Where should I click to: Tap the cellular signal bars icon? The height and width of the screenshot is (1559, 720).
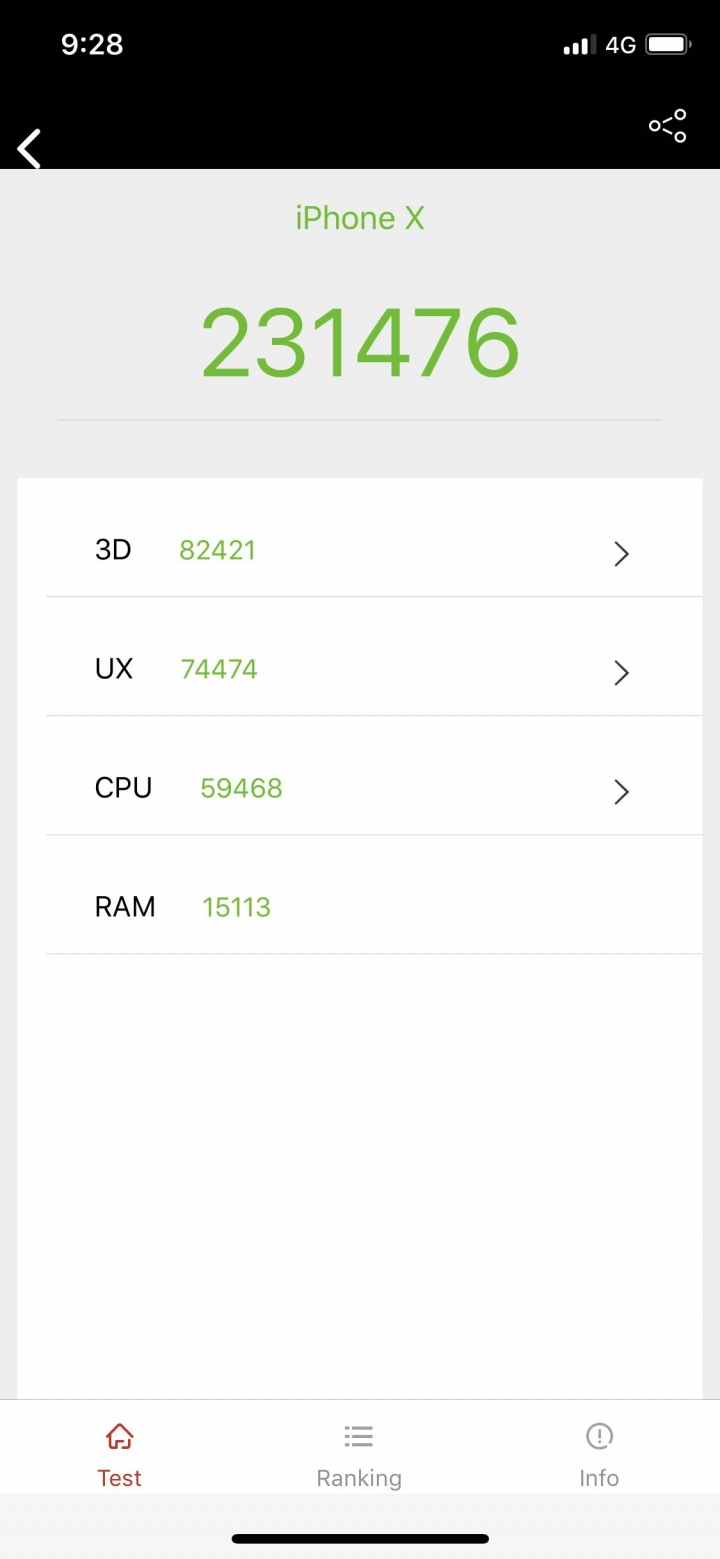[577, 45]
